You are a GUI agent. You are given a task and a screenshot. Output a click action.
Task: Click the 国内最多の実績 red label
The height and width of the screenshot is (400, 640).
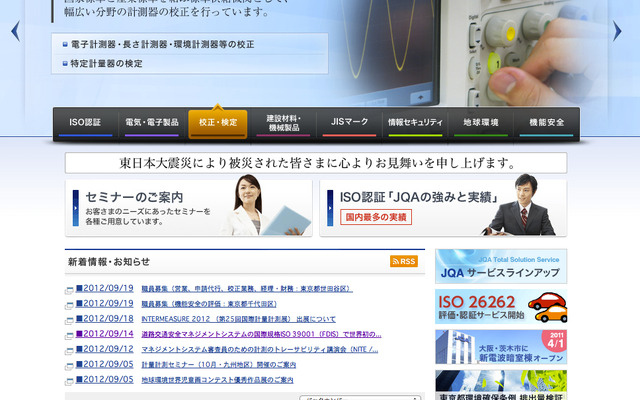[x=376, y=217]
